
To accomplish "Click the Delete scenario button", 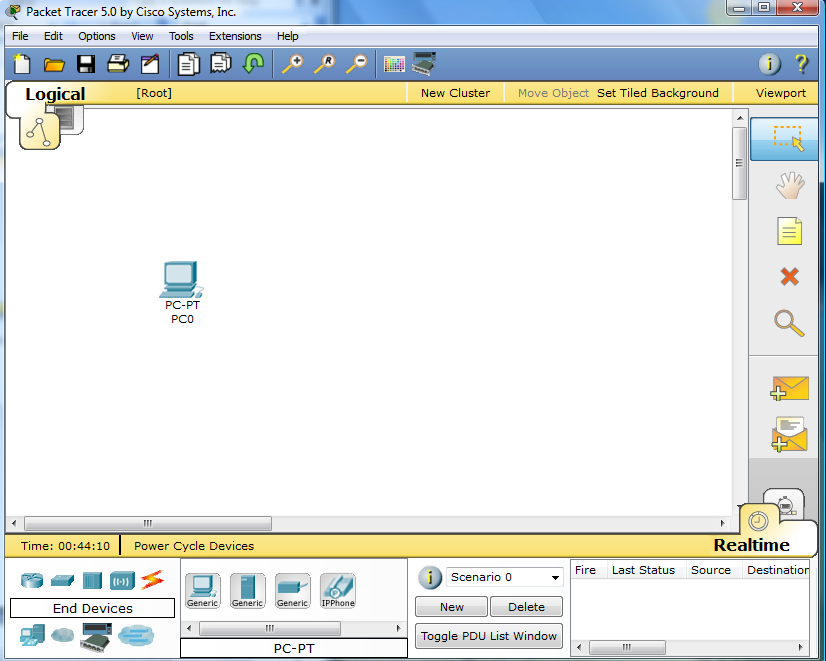I will 526,607.
